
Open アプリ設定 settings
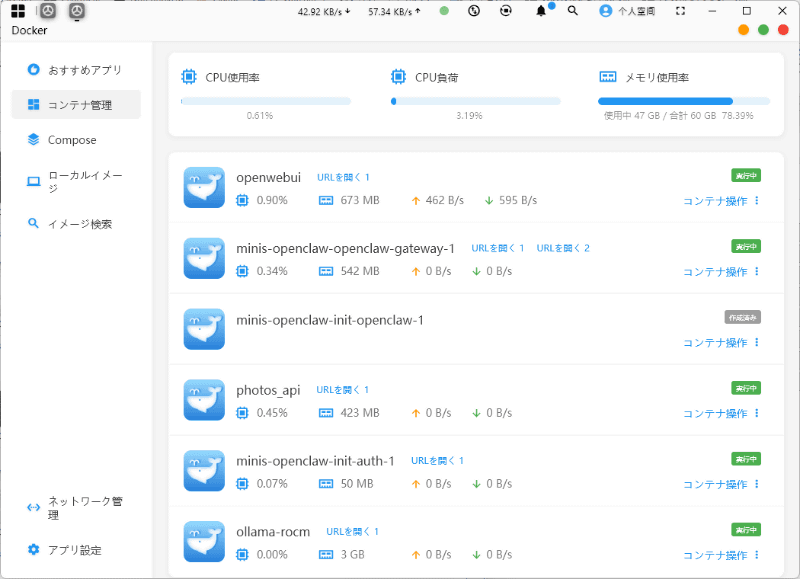pyautogui.click(x=76, y=550)
